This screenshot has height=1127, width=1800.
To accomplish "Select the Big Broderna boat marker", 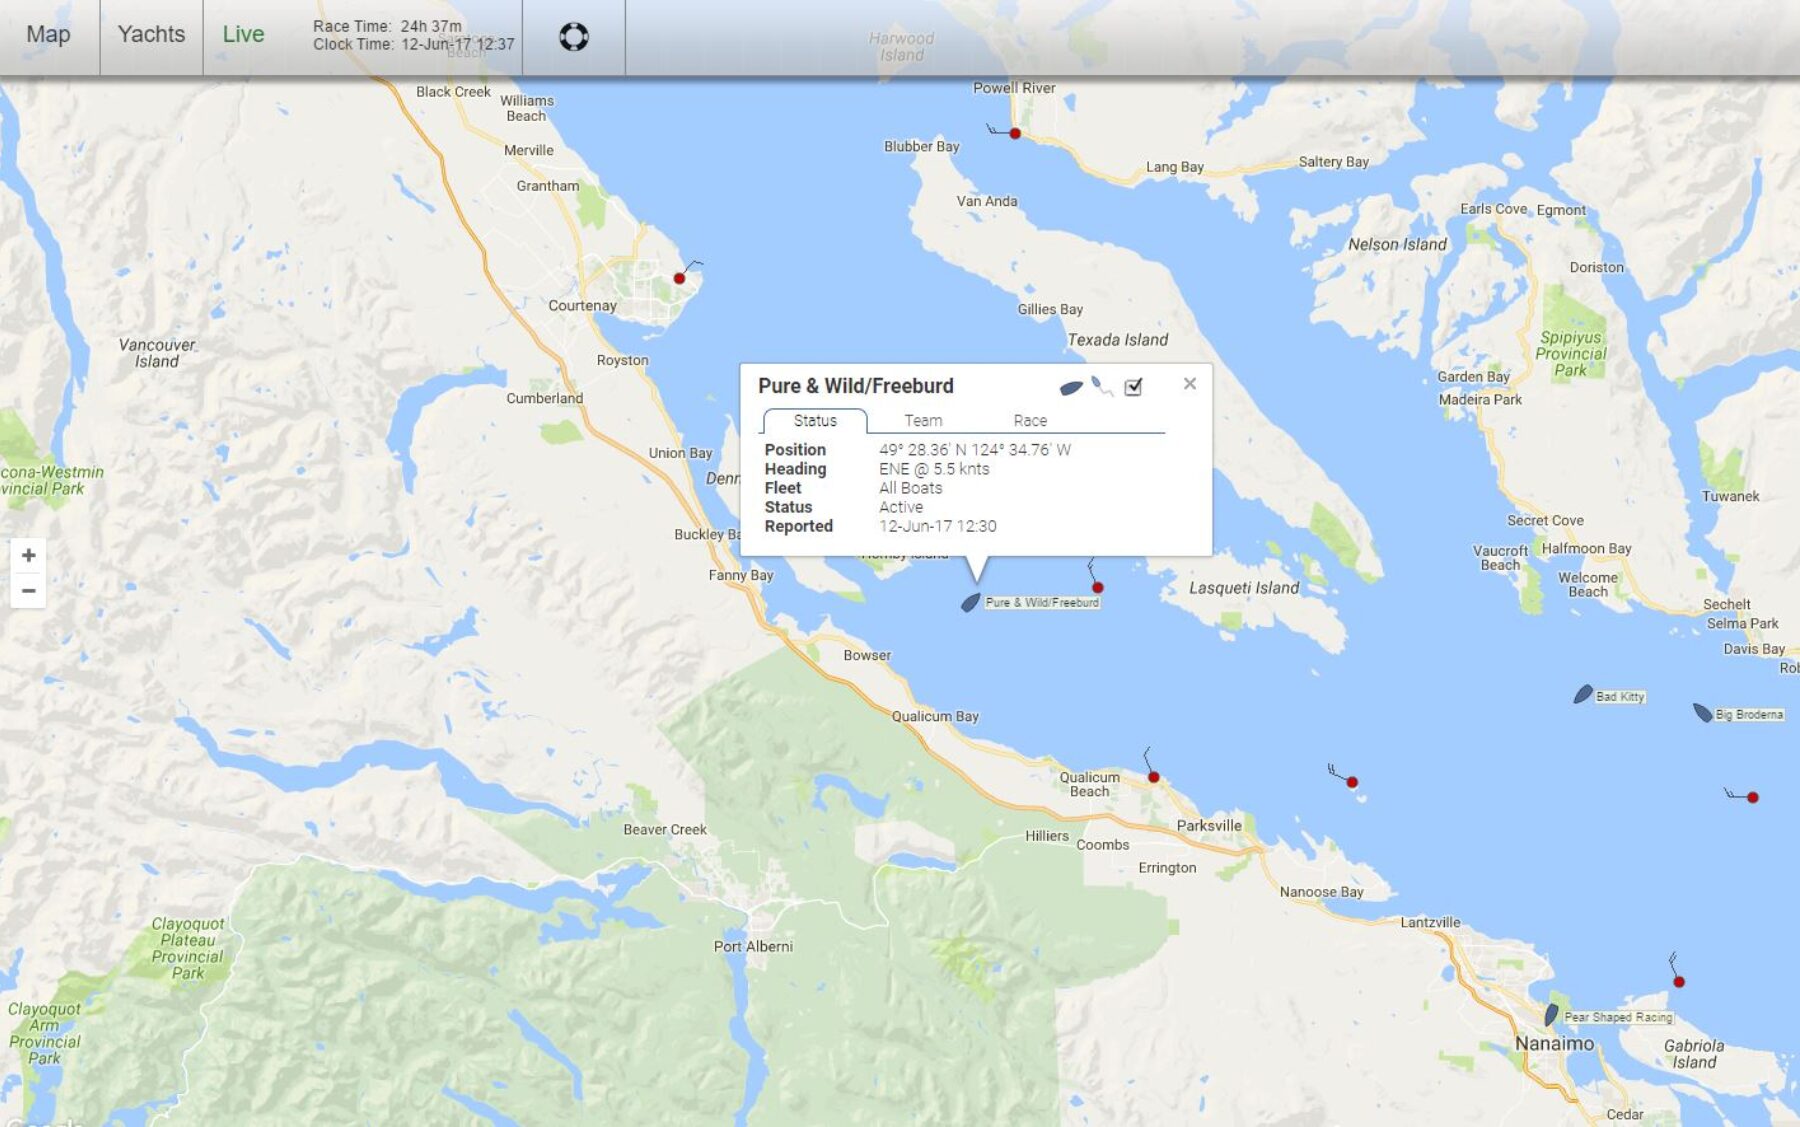I will (1702, 712).
